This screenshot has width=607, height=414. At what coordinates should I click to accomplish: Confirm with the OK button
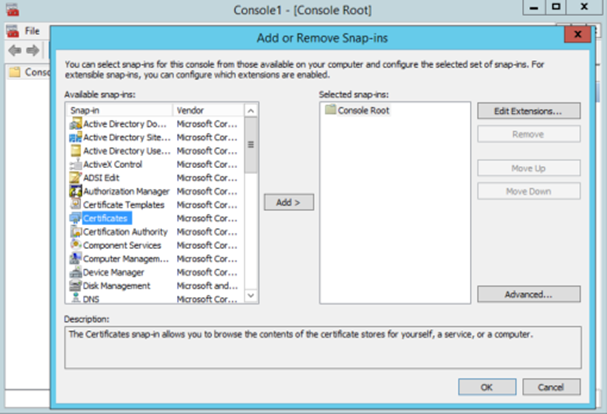click(486, 387)
